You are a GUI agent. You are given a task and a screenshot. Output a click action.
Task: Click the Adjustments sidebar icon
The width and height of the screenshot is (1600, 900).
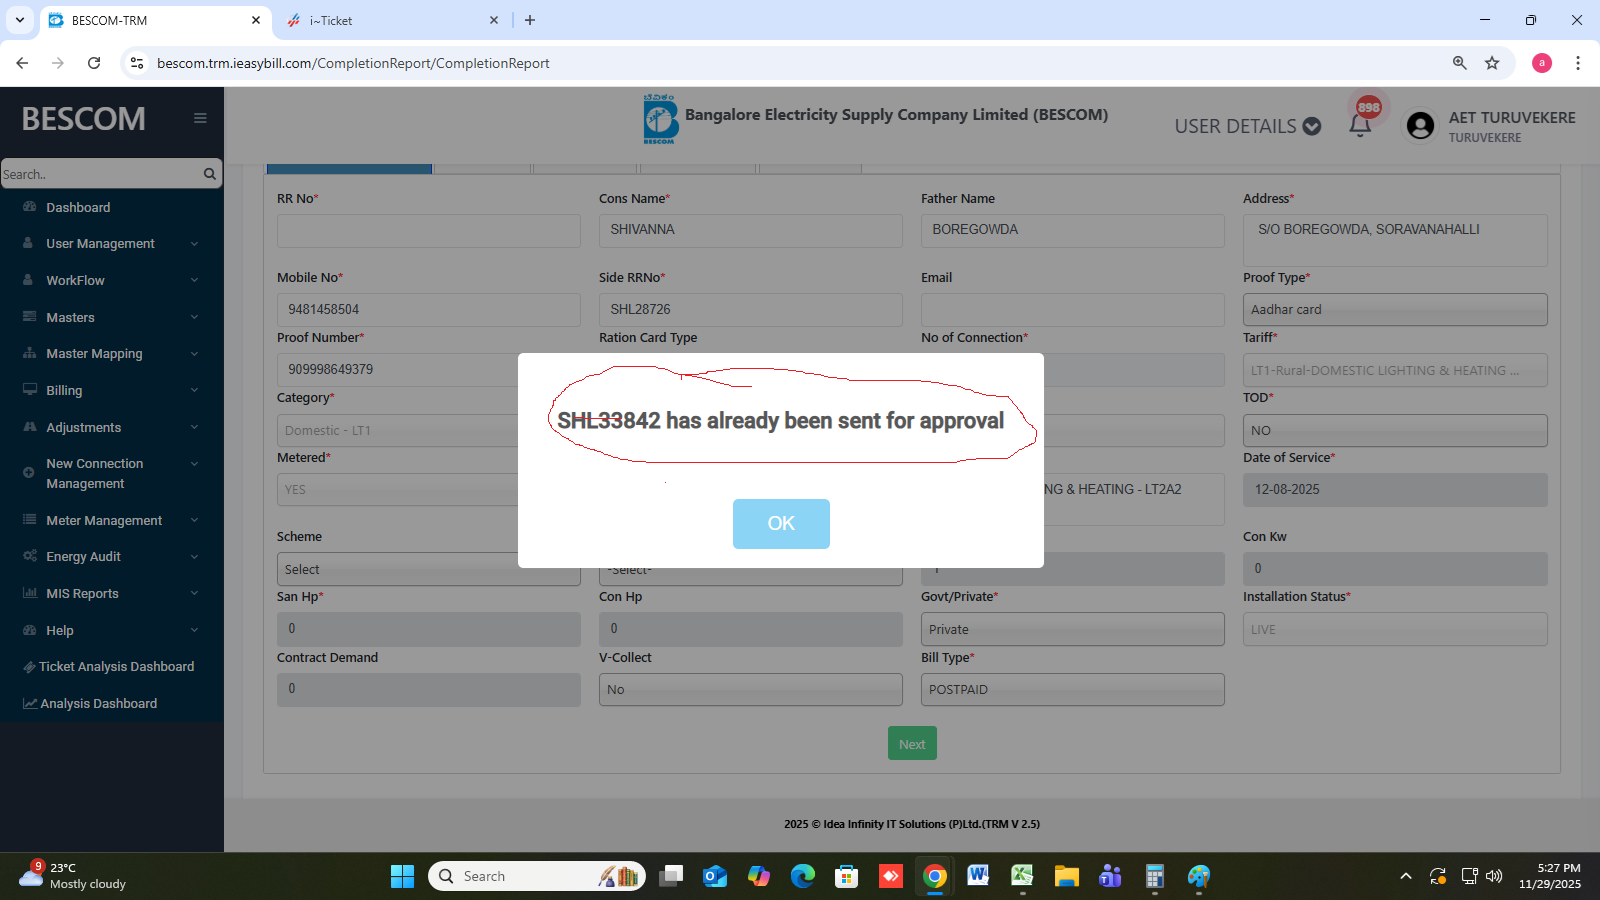tap(29, 427)
